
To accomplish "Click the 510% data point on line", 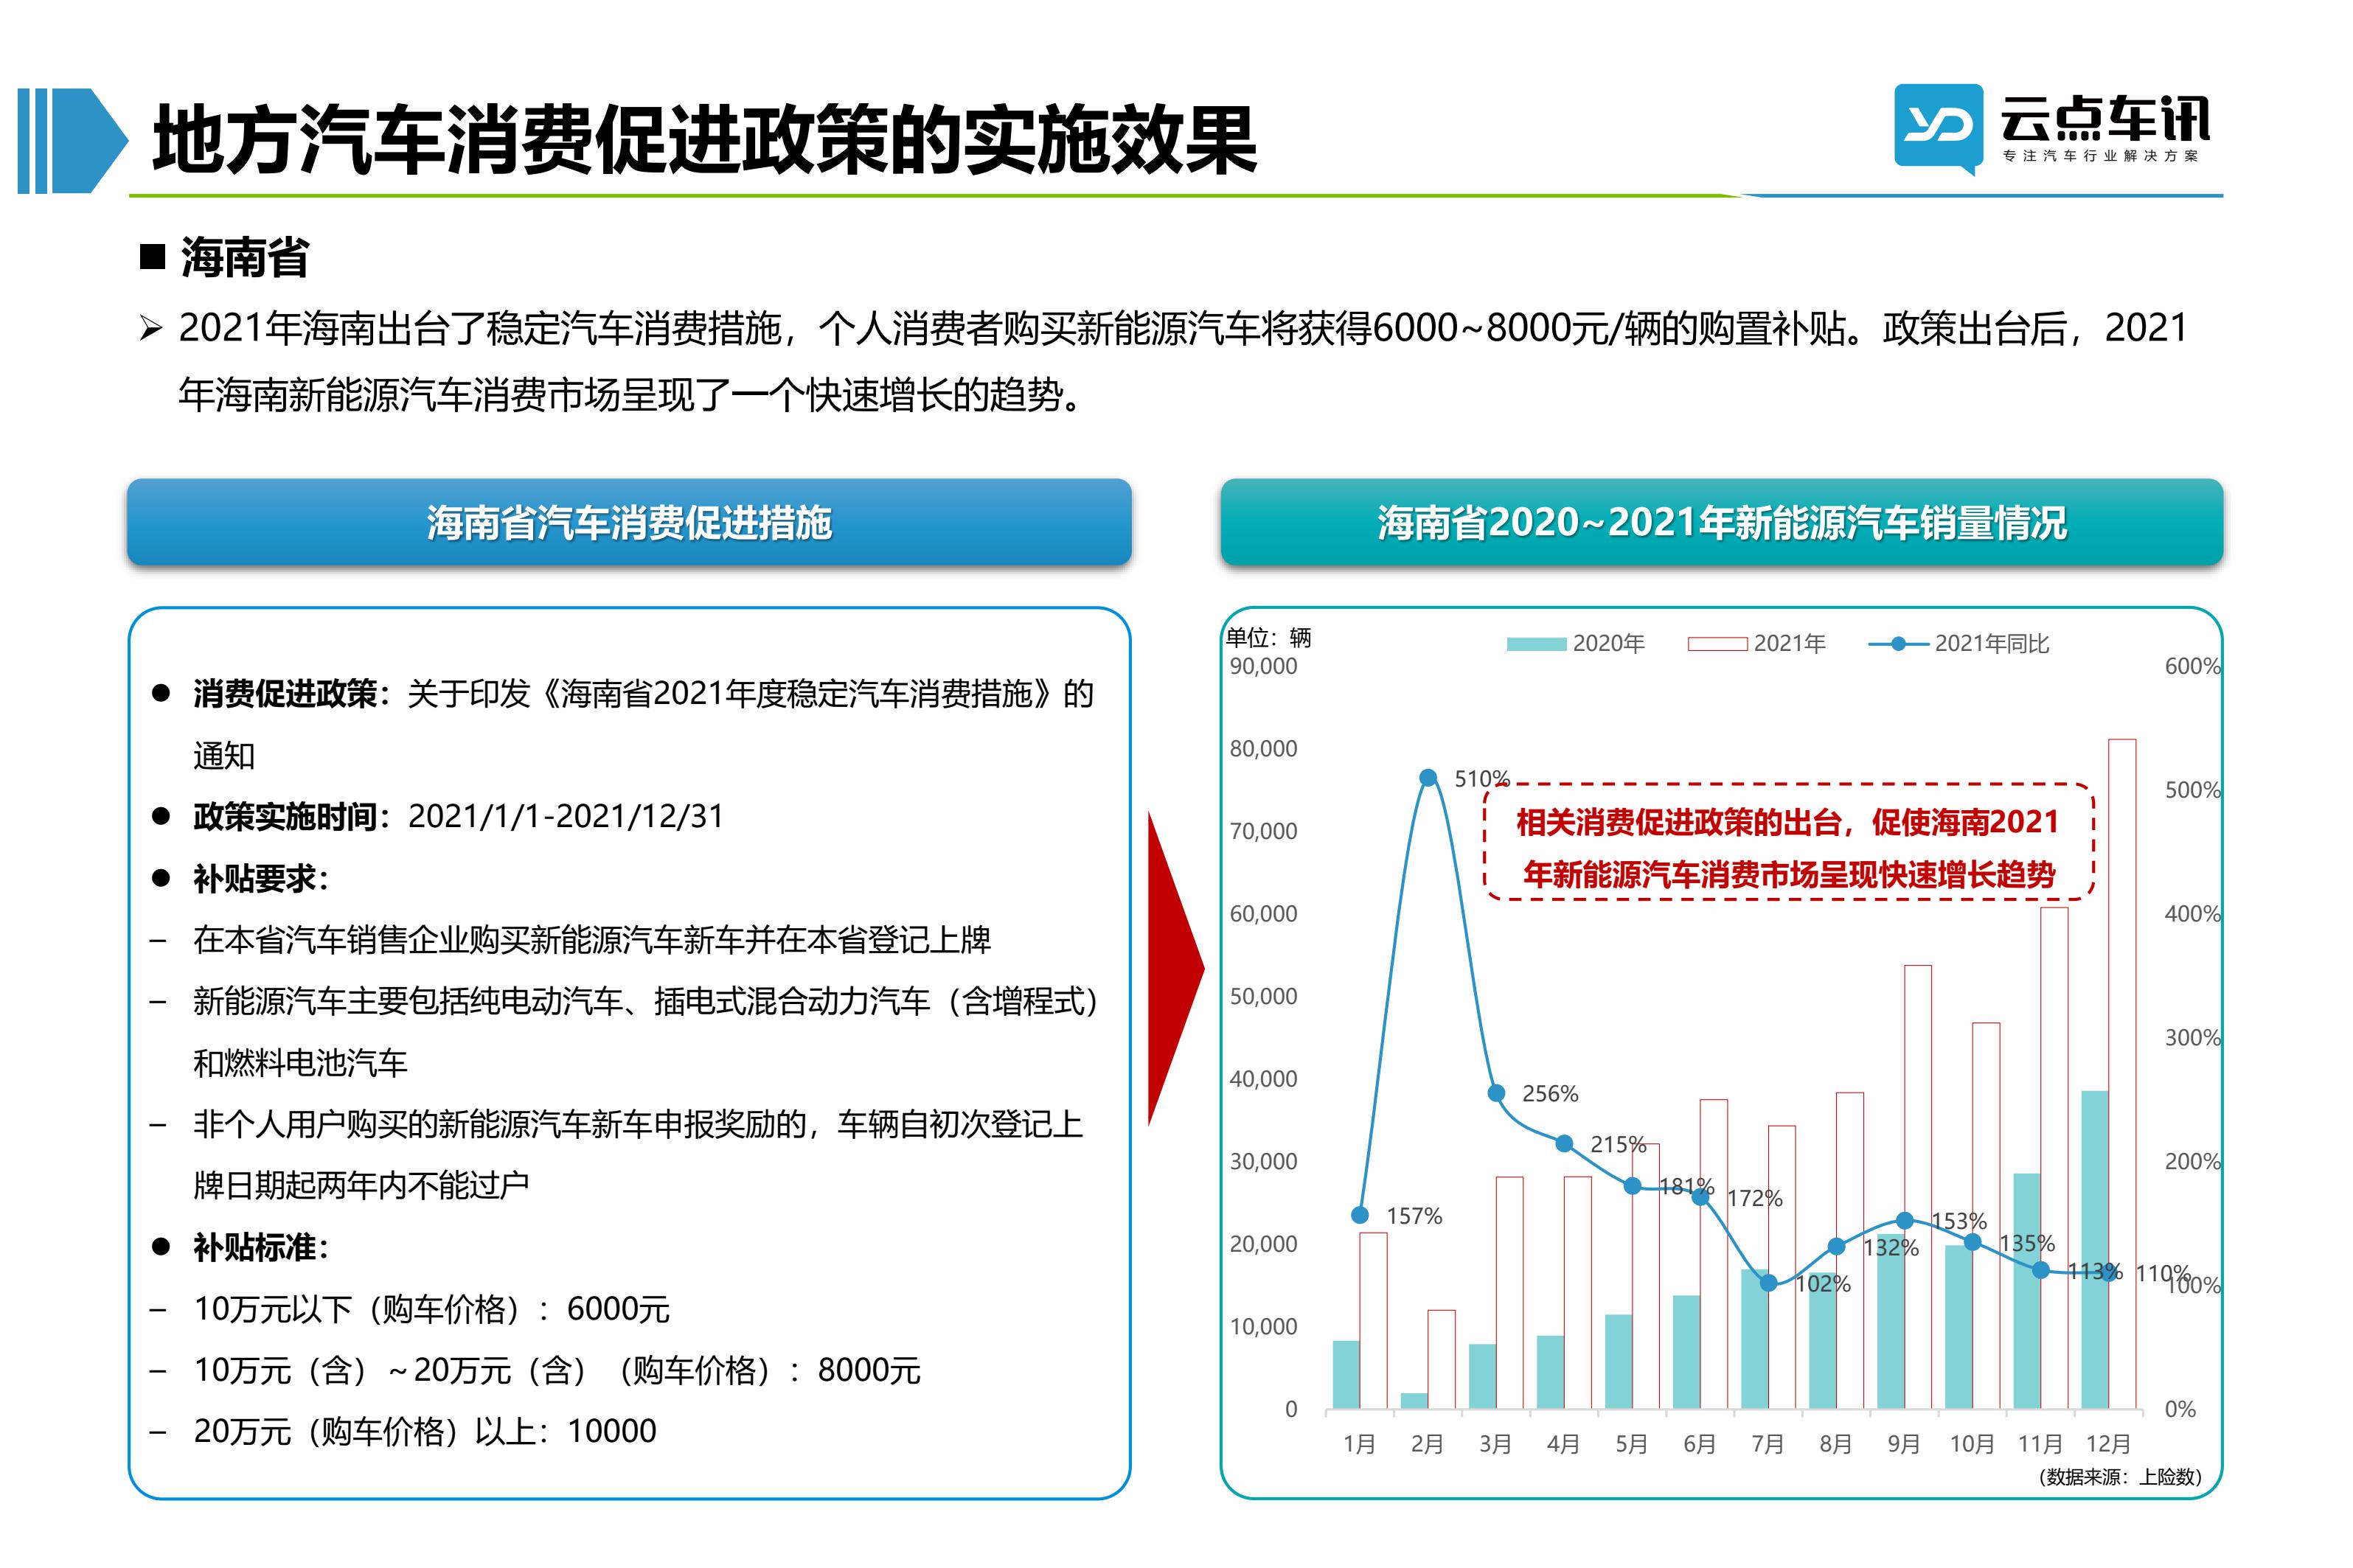I will tap(1428, 778).
